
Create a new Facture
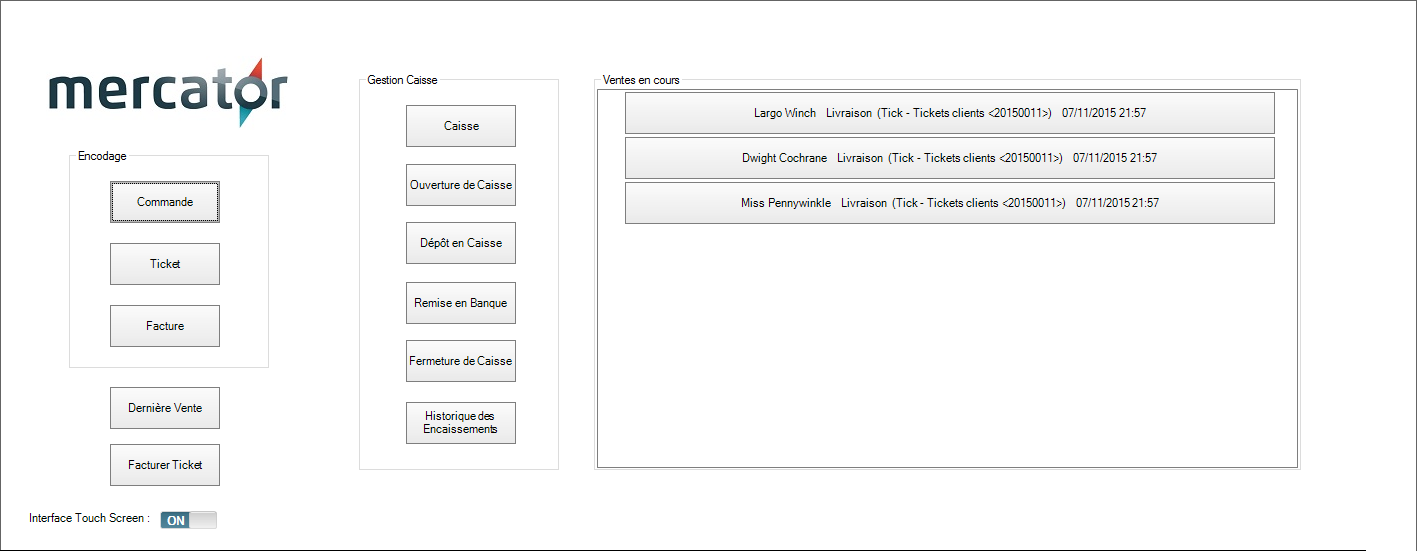tap(165, 326)
